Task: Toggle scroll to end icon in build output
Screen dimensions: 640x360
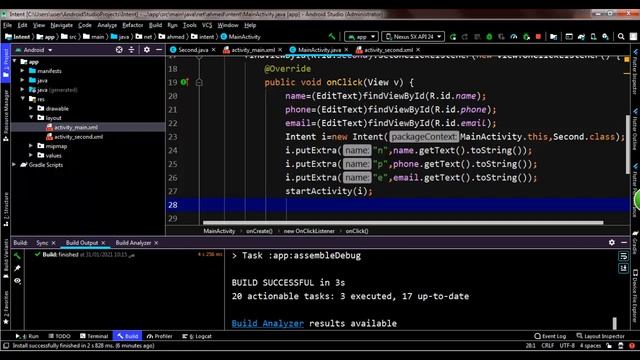Action: (623, 269)
